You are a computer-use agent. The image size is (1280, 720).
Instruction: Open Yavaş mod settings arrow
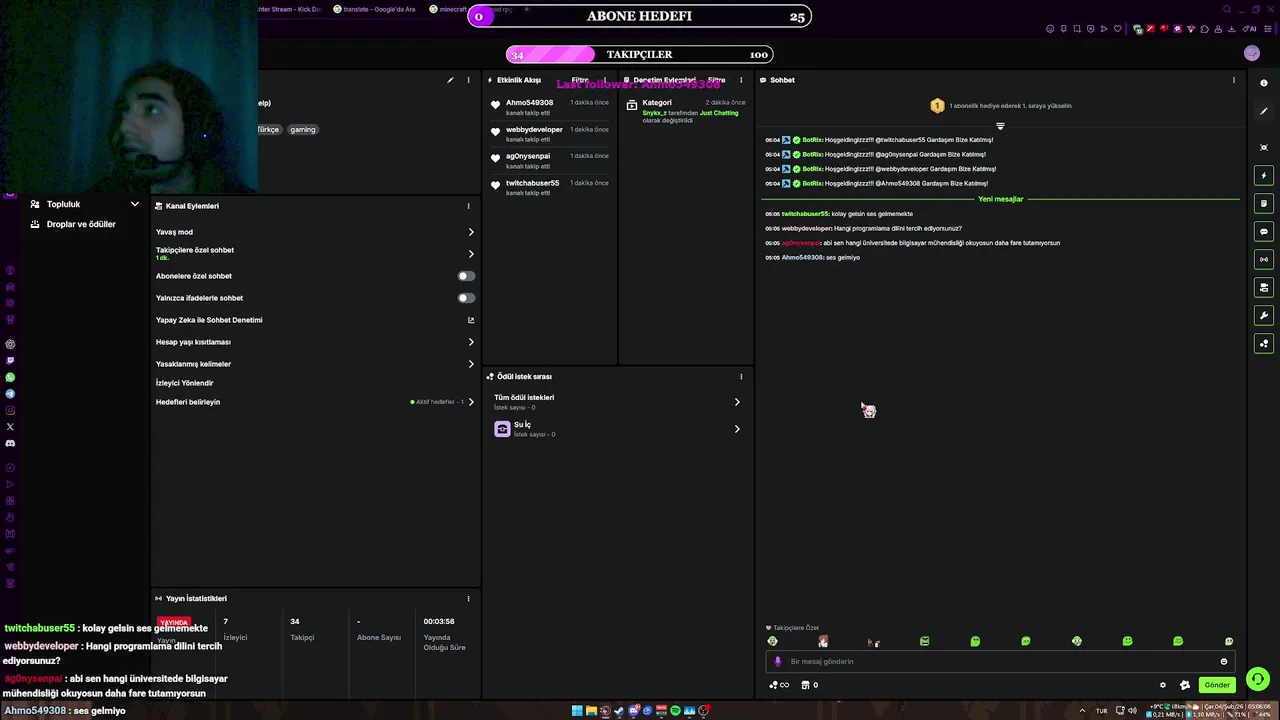tap(471, 232)
